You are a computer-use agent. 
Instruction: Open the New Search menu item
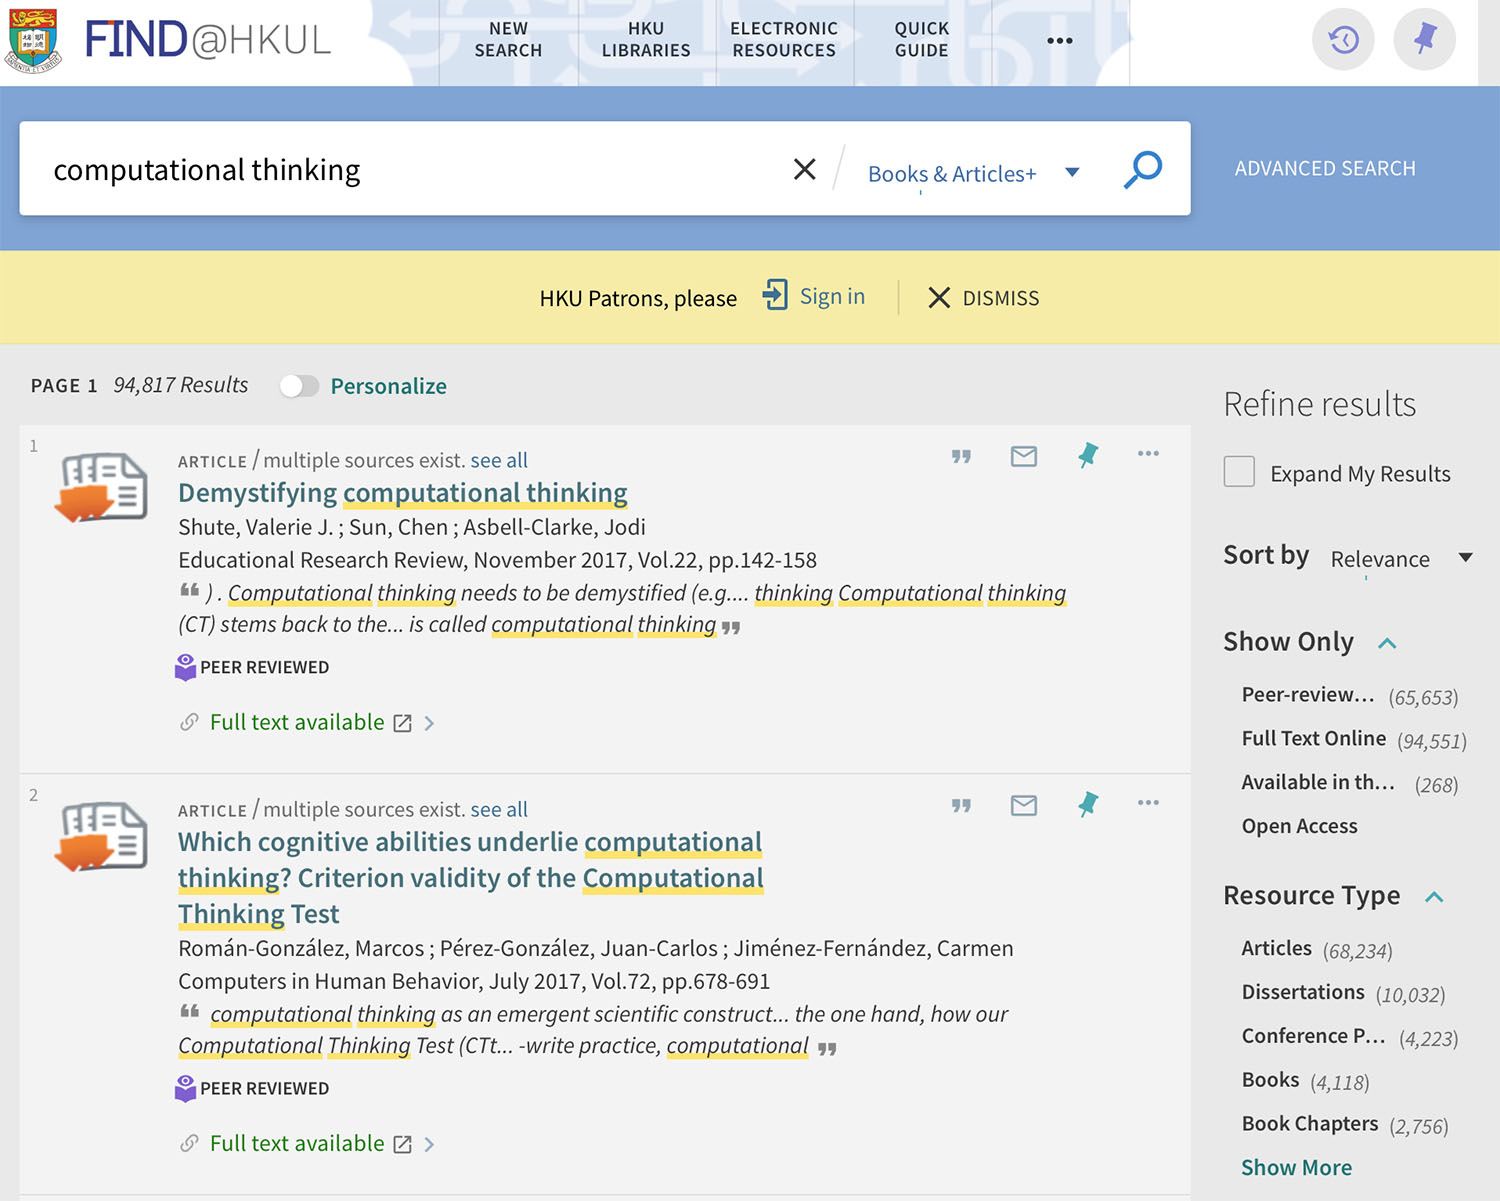pyautogui.click(x=508, y=40)
